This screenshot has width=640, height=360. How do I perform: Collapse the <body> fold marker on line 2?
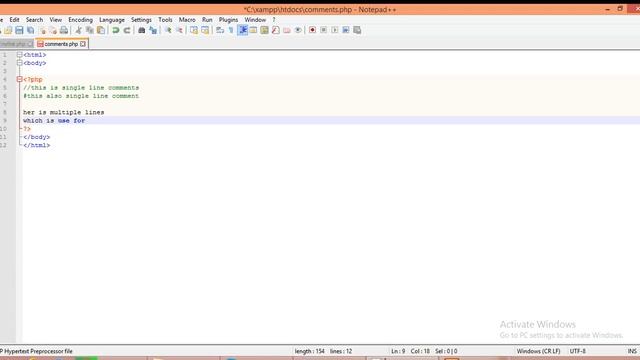click(x=20, y=63)
